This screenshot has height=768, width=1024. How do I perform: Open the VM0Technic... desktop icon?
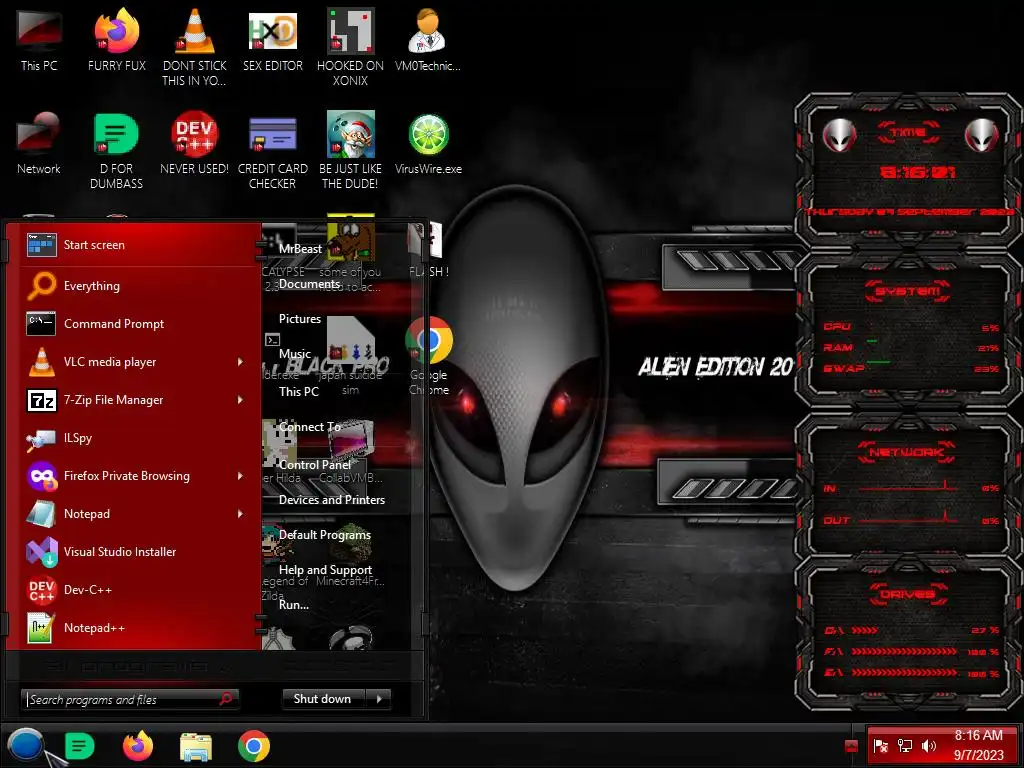coord(428,40)
